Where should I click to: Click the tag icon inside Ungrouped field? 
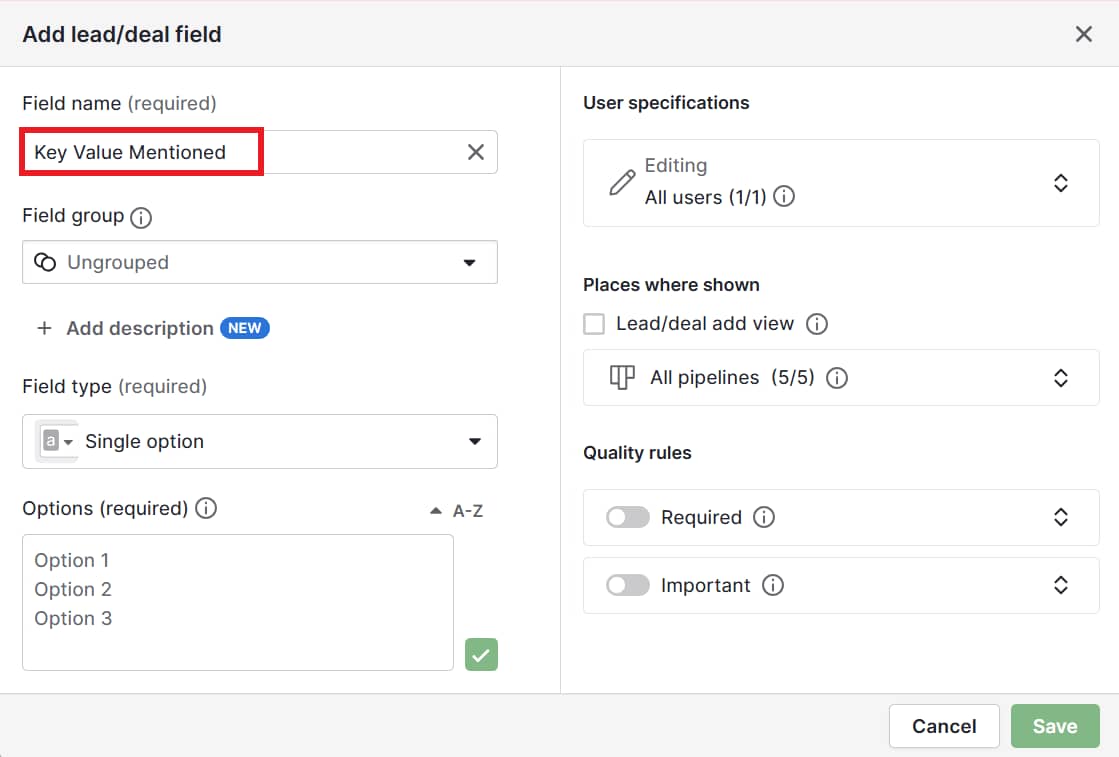[x=46, y=262]
